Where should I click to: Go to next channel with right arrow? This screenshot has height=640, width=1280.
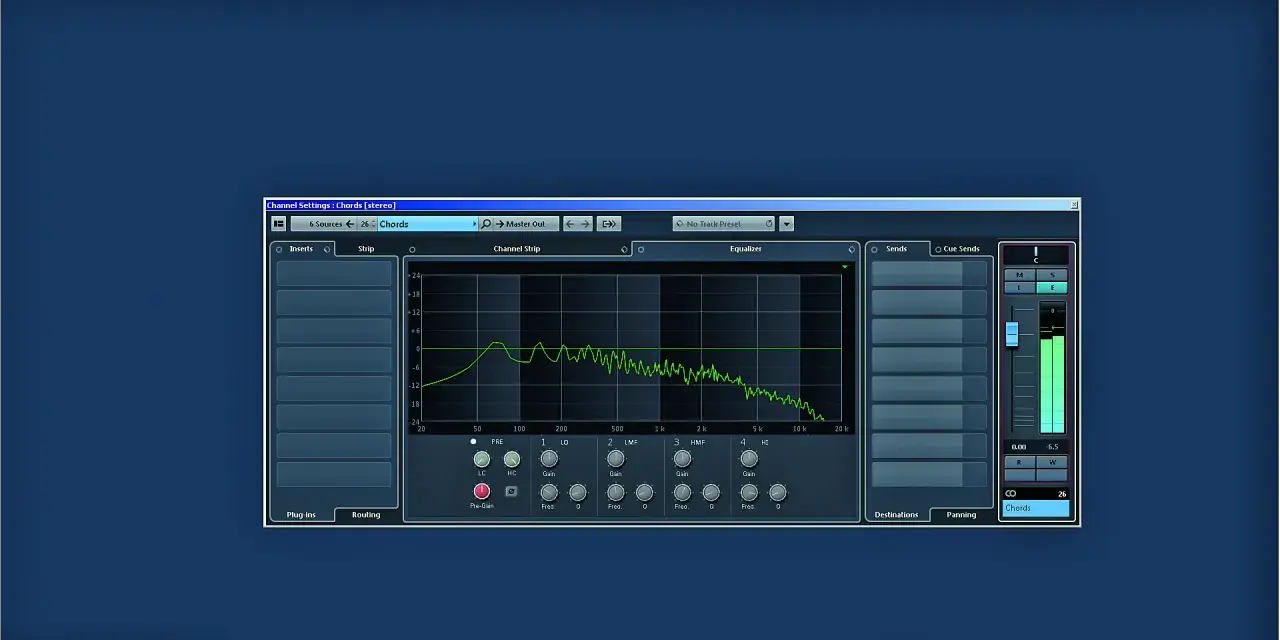(x=586, y=224)
